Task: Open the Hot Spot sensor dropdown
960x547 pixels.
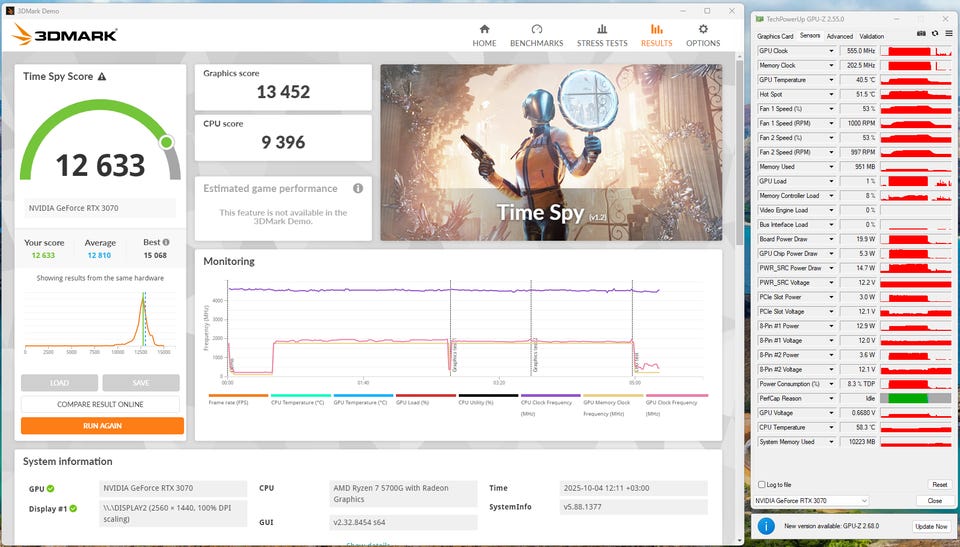Action: point(831,94)
